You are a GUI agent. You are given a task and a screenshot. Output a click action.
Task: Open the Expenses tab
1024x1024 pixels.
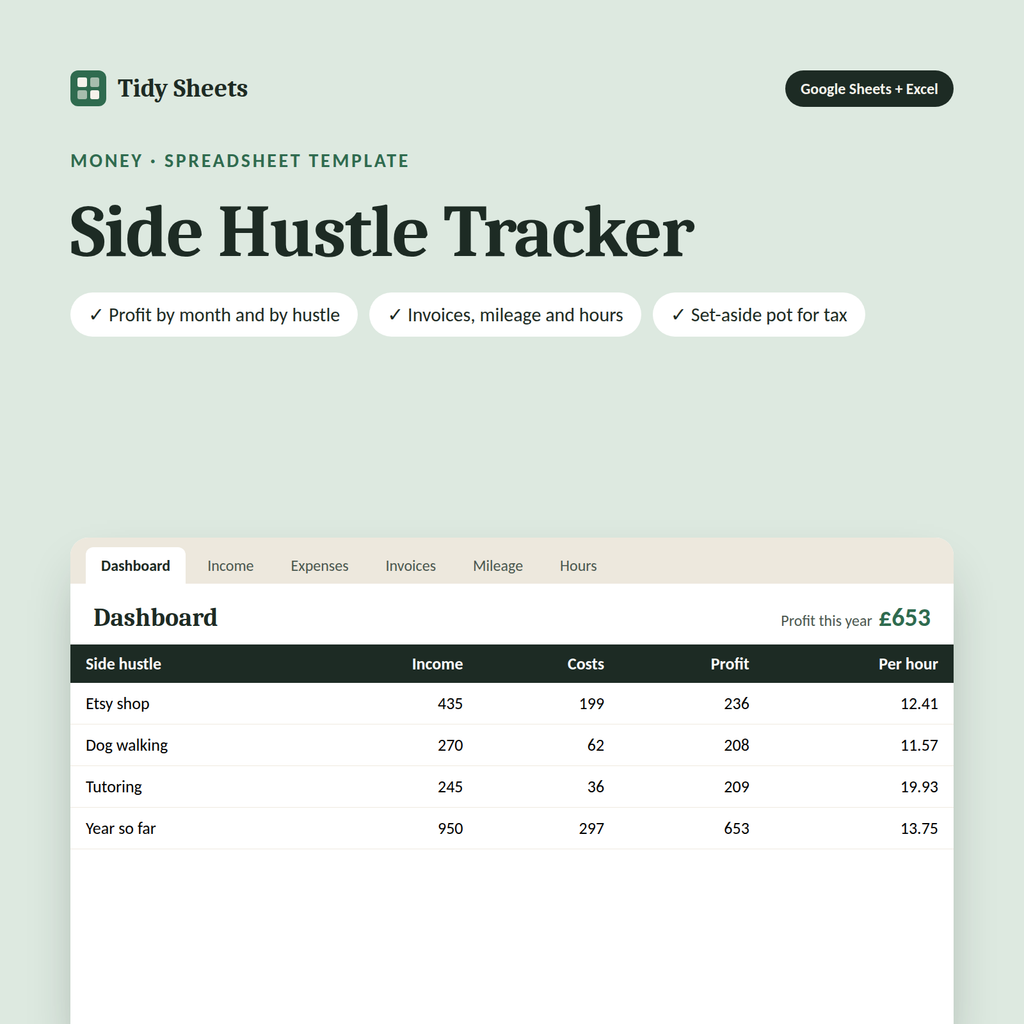point(319,566)
